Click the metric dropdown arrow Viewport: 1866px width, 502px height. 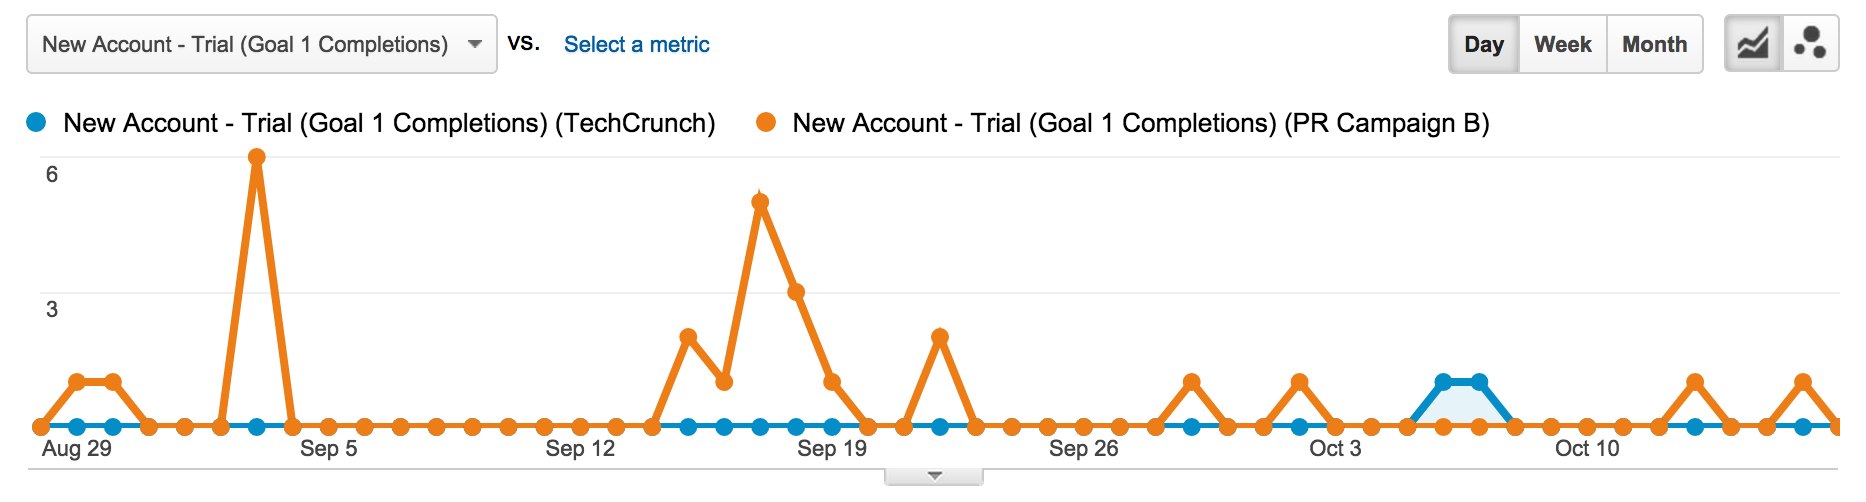point(475,44)
